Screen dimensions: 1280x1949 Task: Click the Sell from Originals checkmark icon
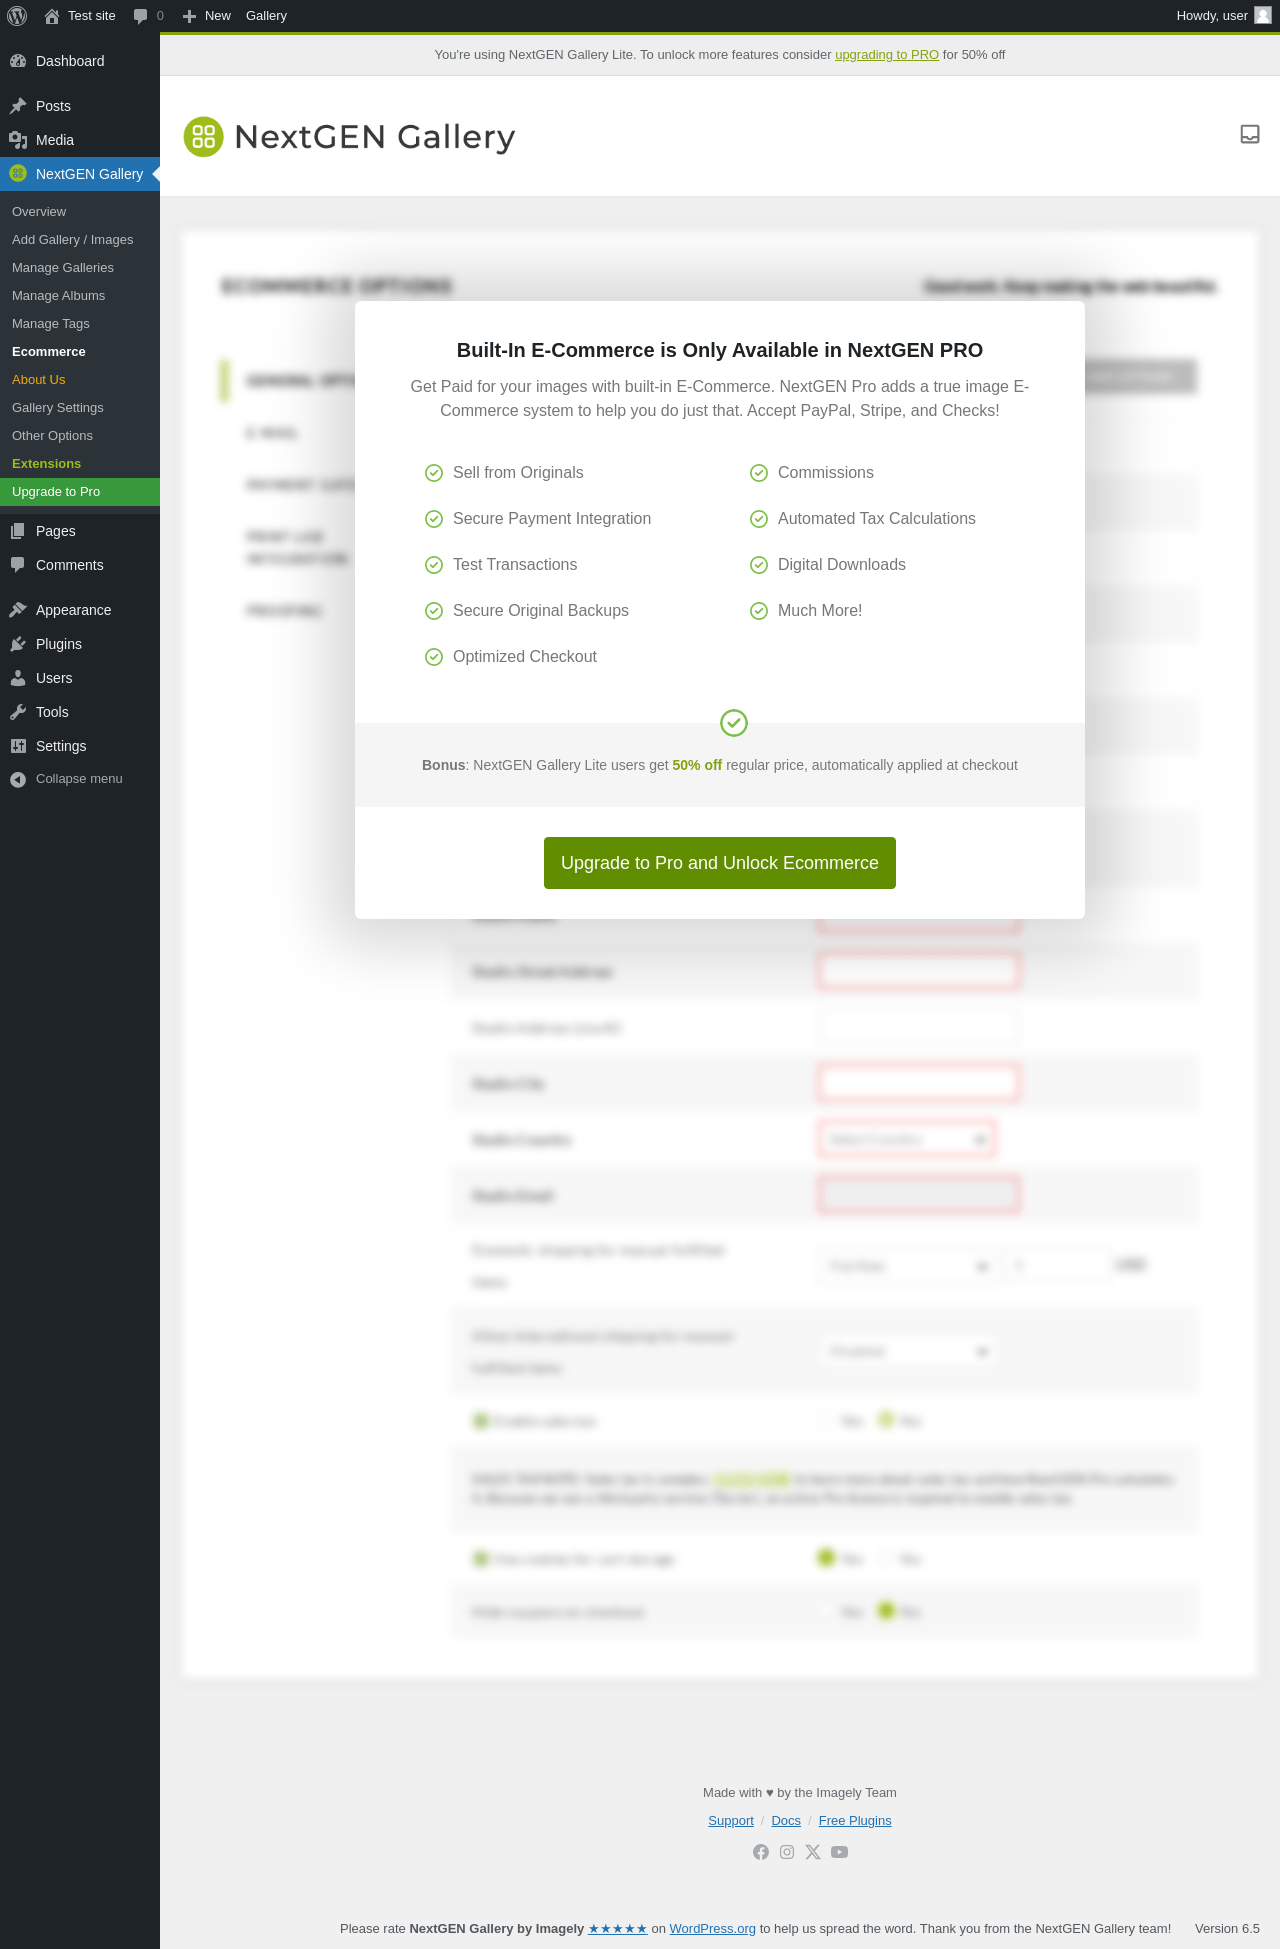pyautogui.click(x=434, y=473)
